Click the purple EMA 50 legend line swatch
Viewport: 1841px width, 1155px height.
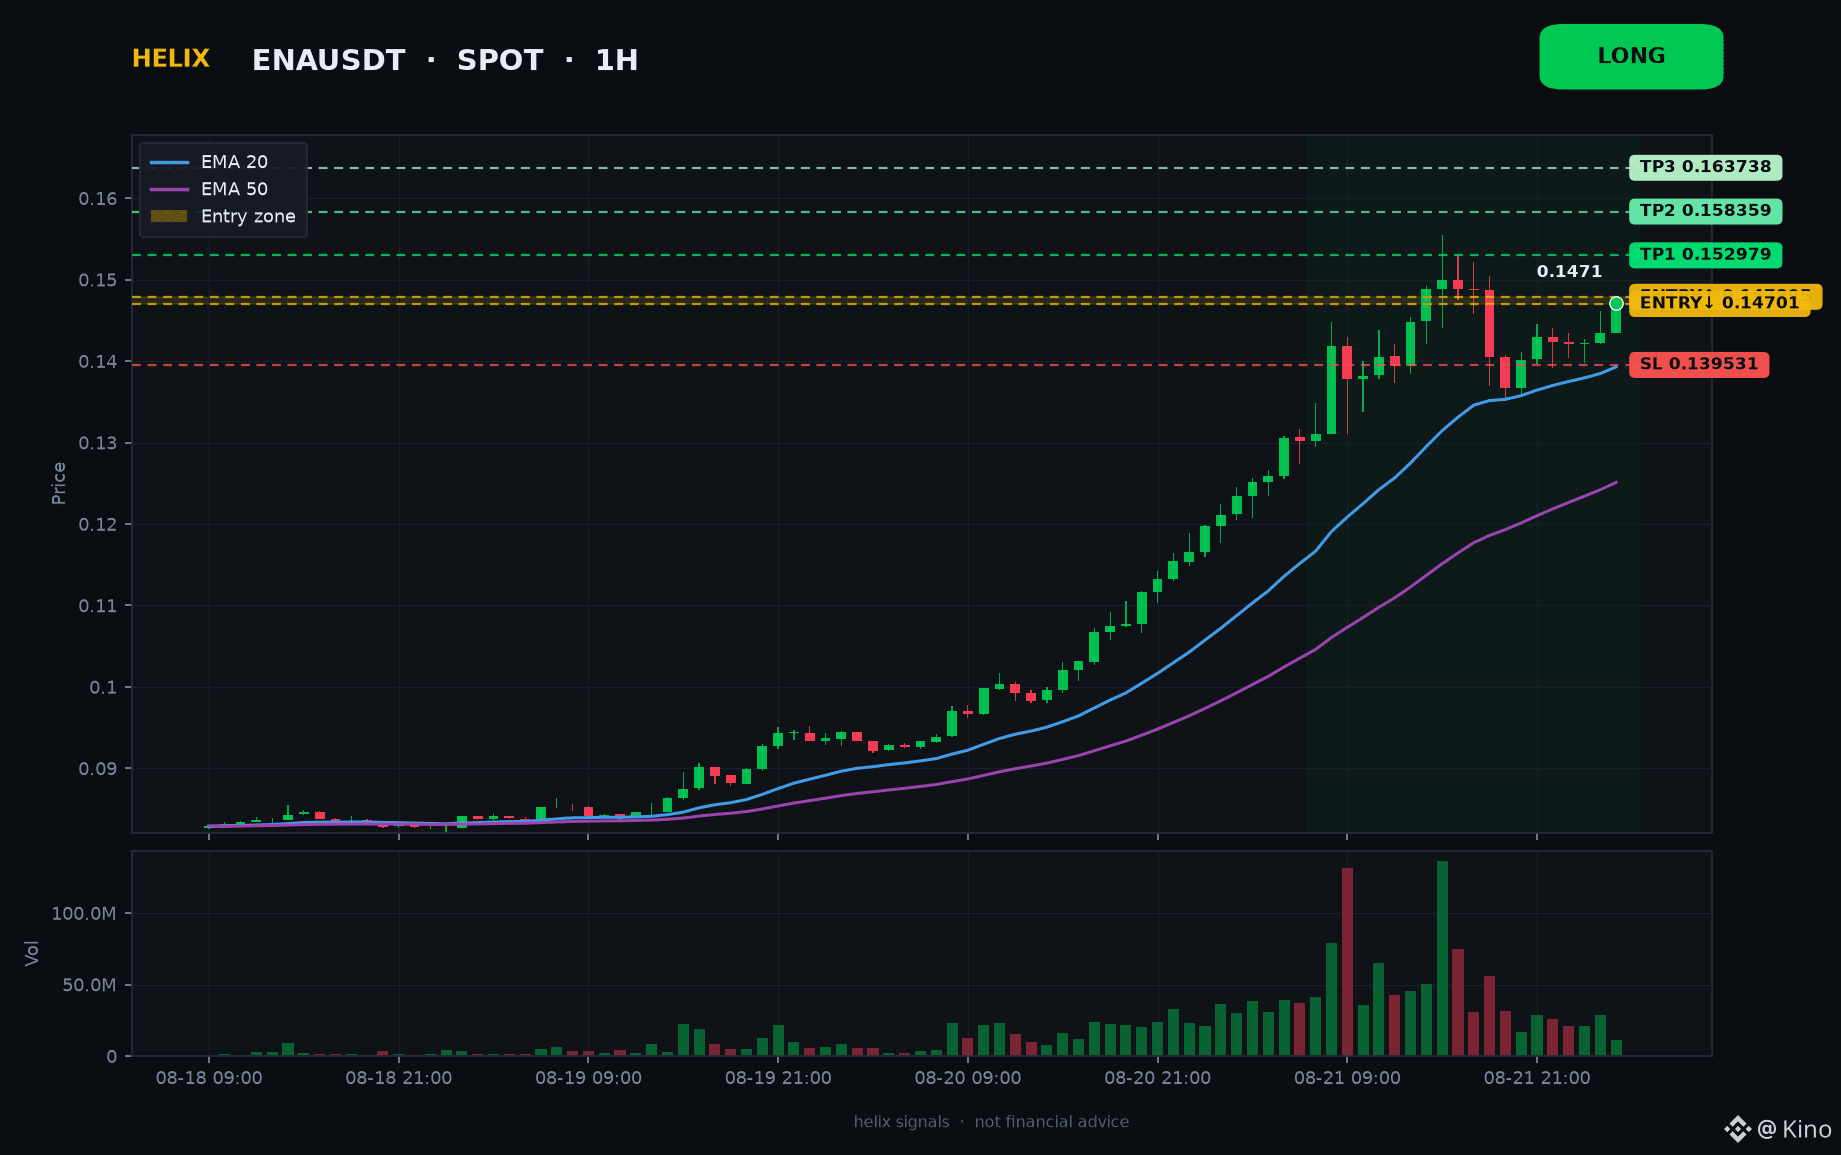[169, 189]
